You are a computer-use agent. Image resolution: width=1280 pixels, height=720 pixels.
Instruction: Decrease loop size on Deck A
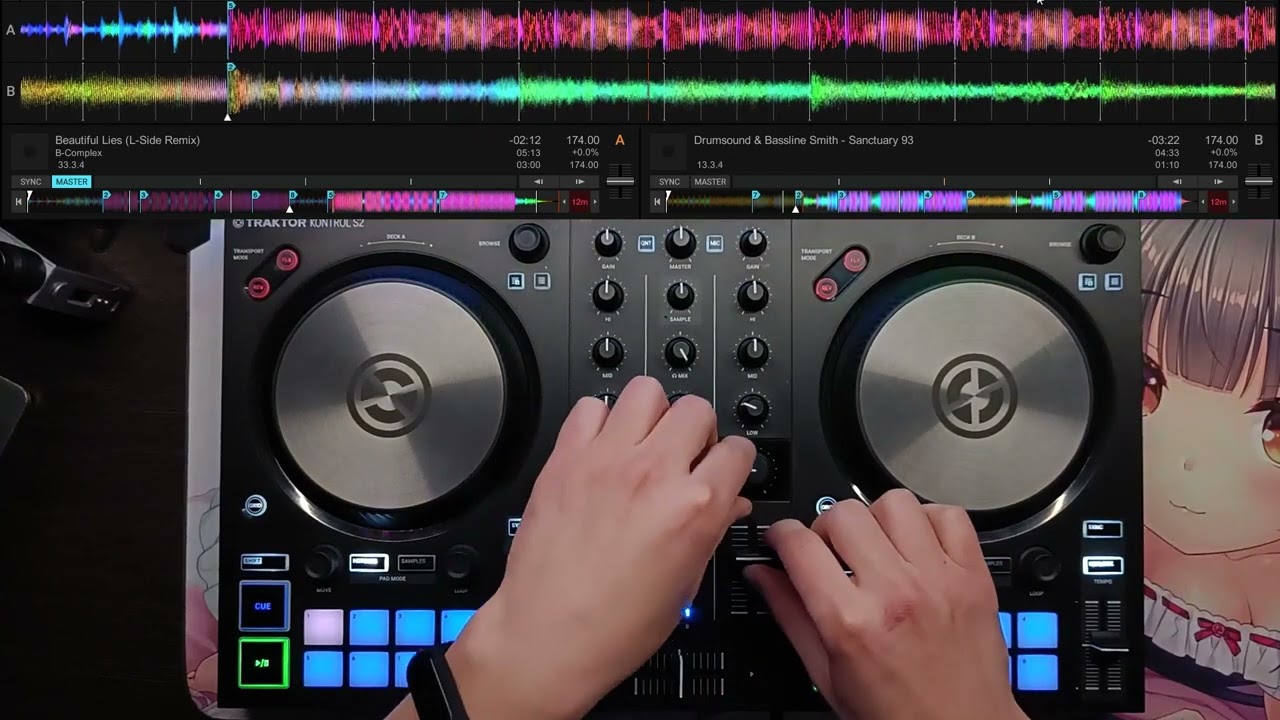(x=564, y=202)
